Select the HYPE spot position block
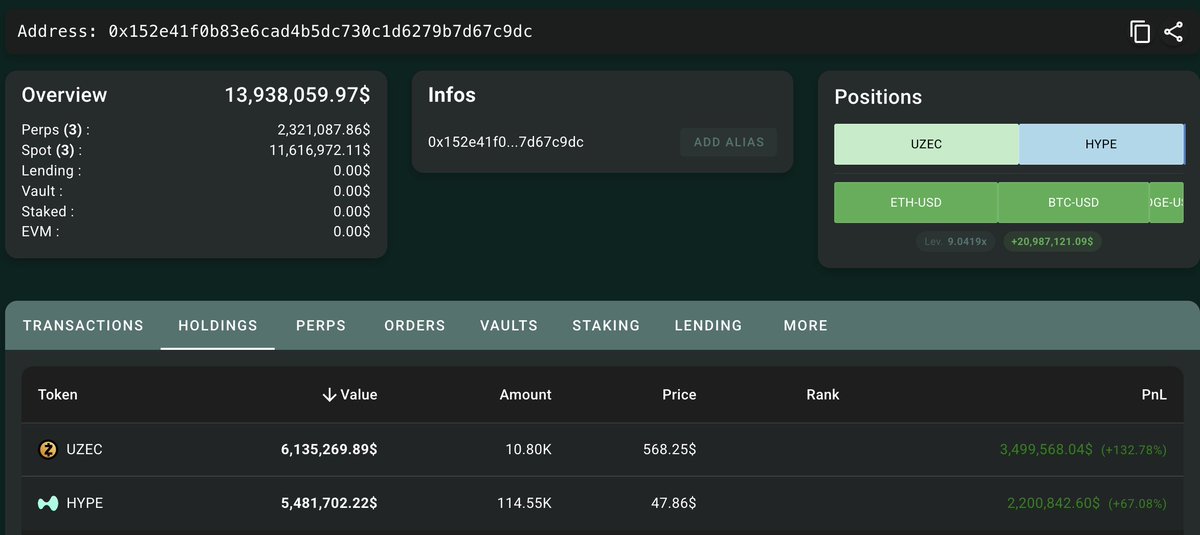This screenshot has width=1200, height=535. [1101, 144]
